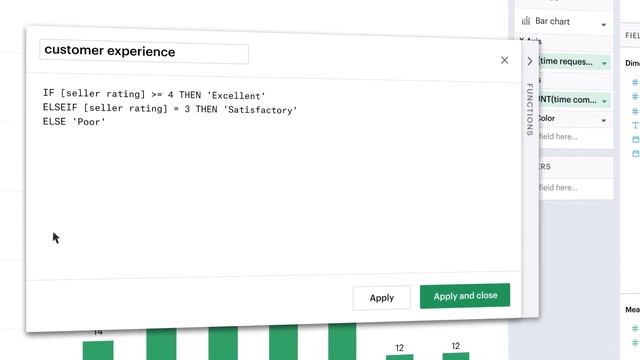Click the Apply and close button
640x360 pixels.
click(x=465, y=296)
